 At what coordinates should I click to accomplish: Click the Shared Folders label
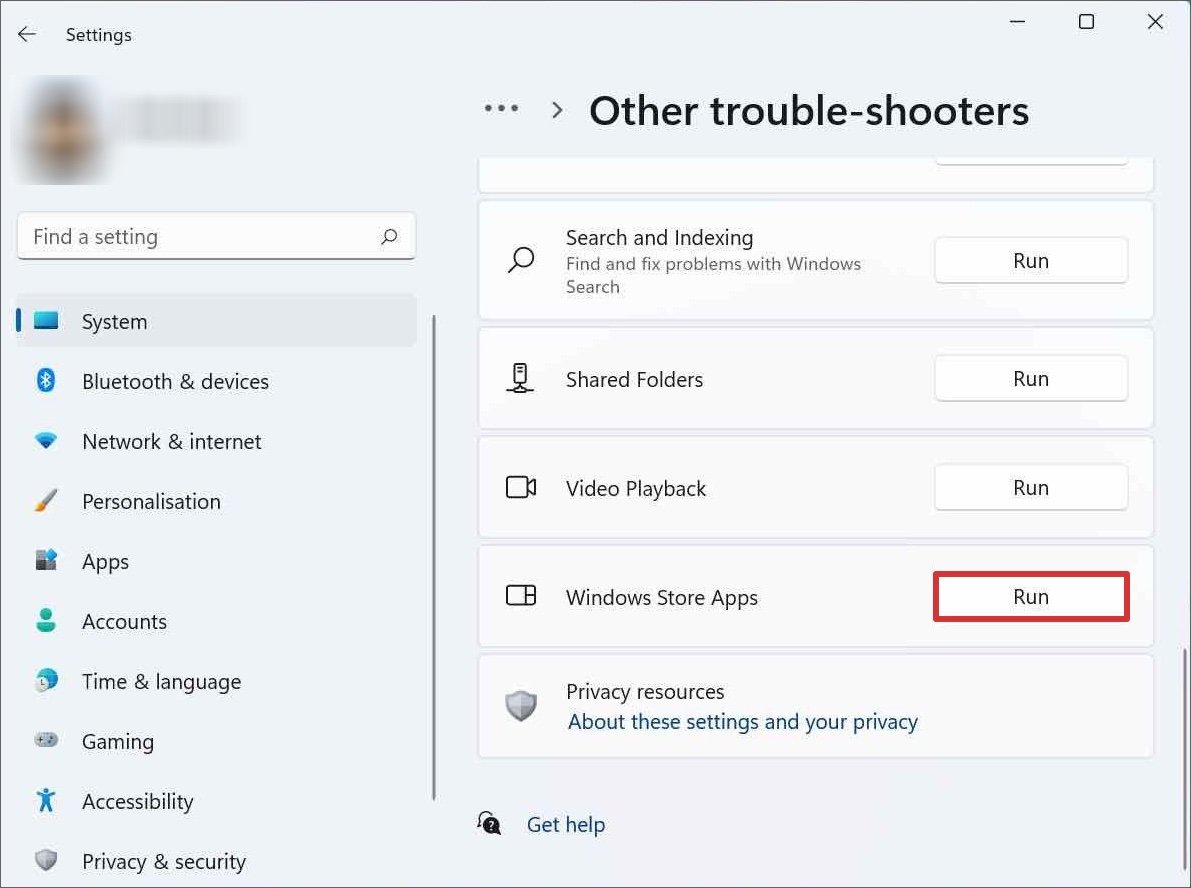pyautogui.click(x=634, y=379)
